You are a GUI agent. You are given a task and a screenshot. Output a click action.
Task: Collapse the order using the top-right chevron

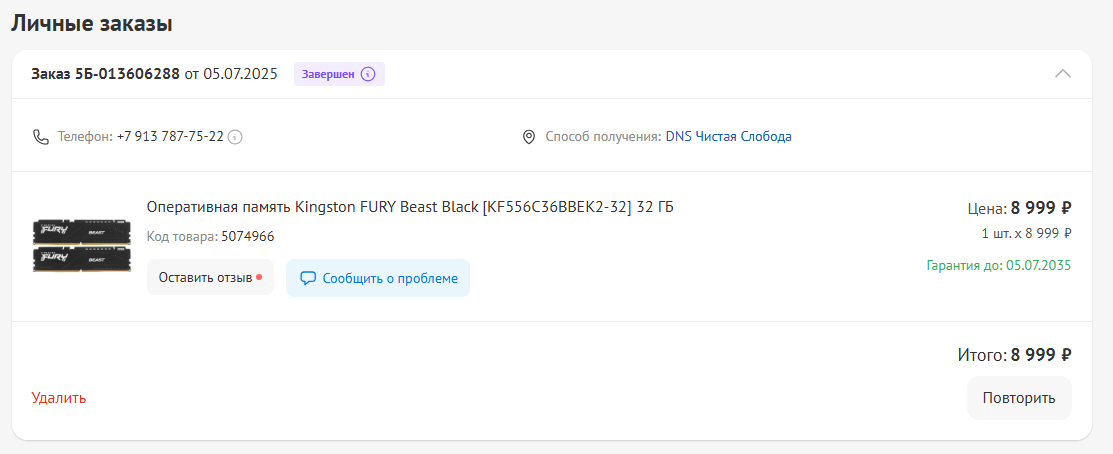point(1063,74)
